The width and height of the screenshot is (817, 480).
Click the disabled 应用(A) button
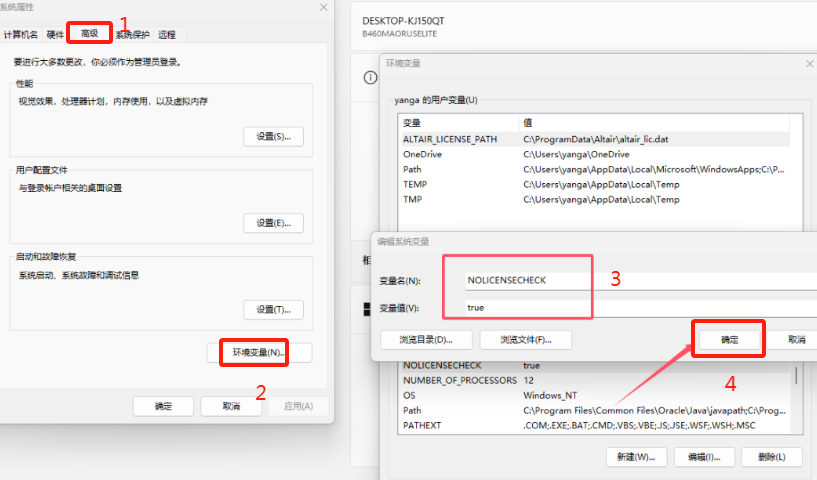299,406
